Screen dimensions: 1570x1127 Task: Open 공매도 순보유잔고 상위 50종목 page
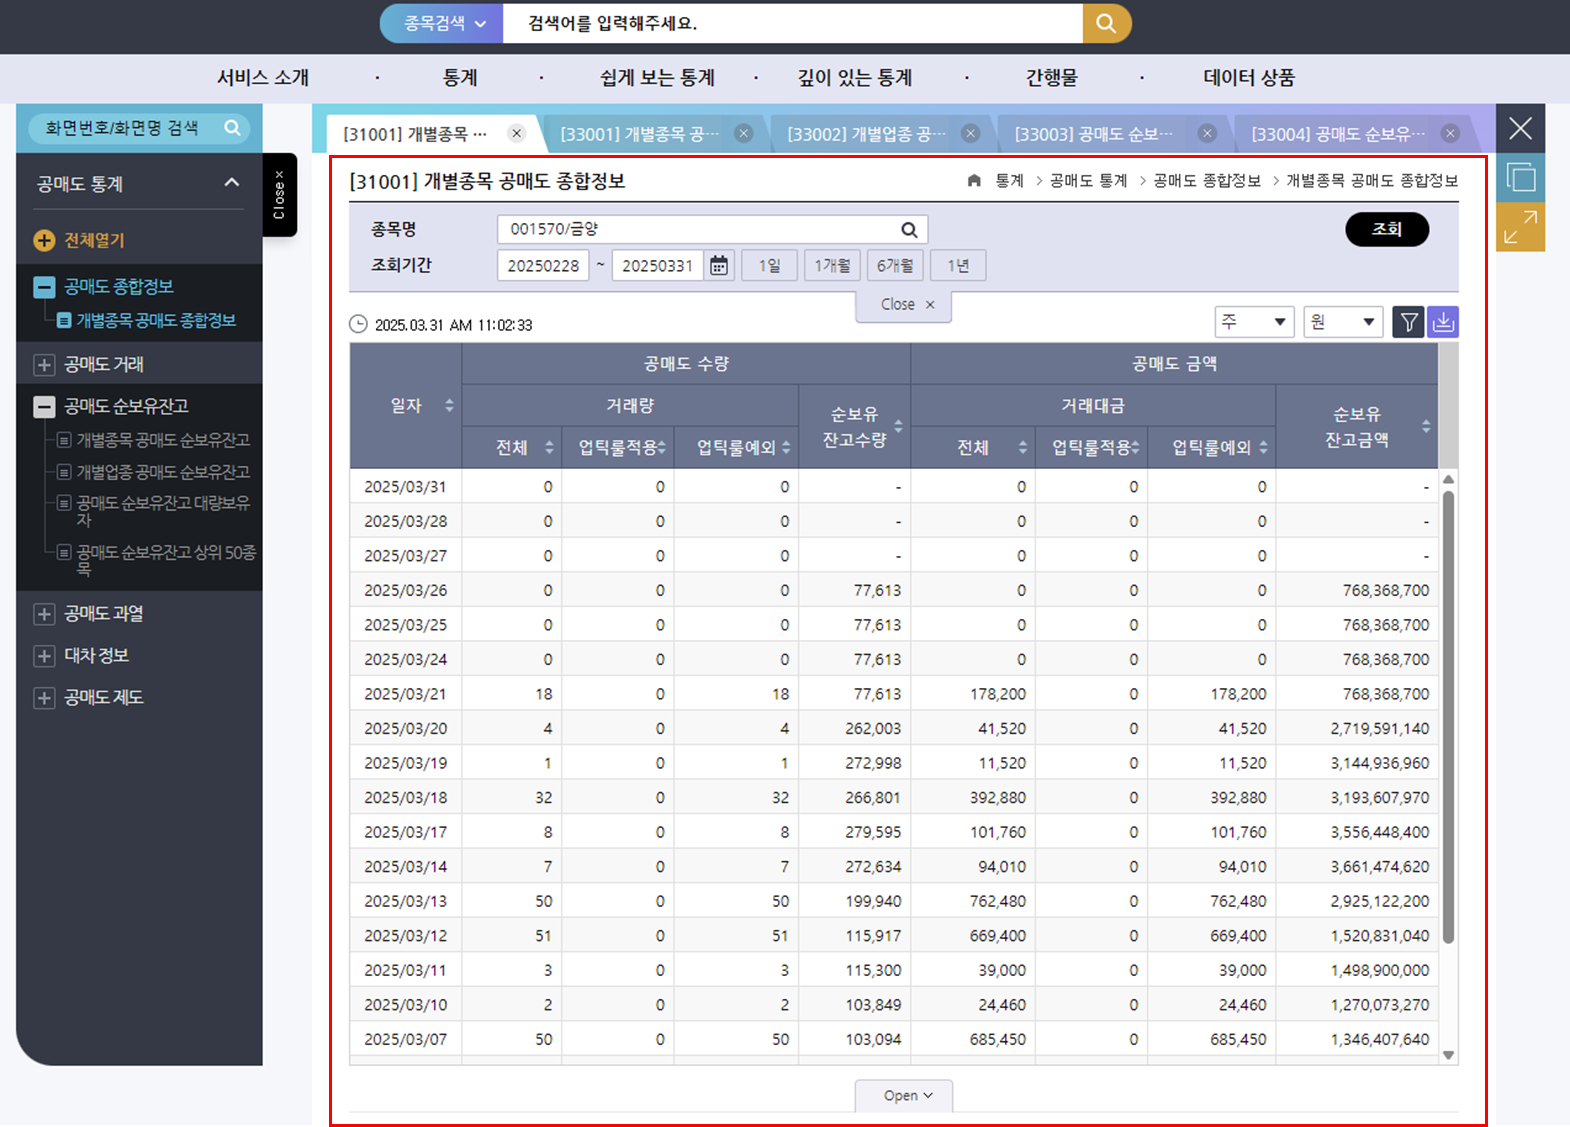click(166, 560)
